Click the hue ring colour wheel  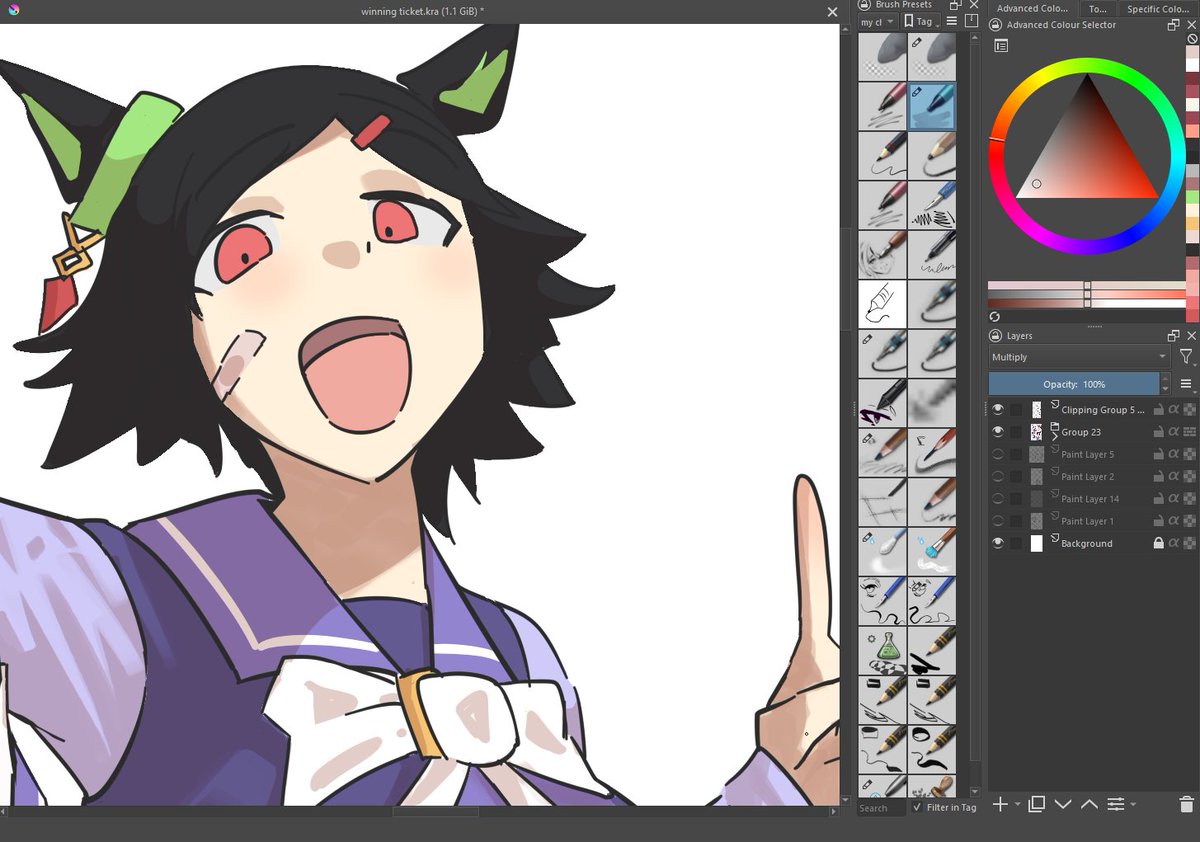1088,64
